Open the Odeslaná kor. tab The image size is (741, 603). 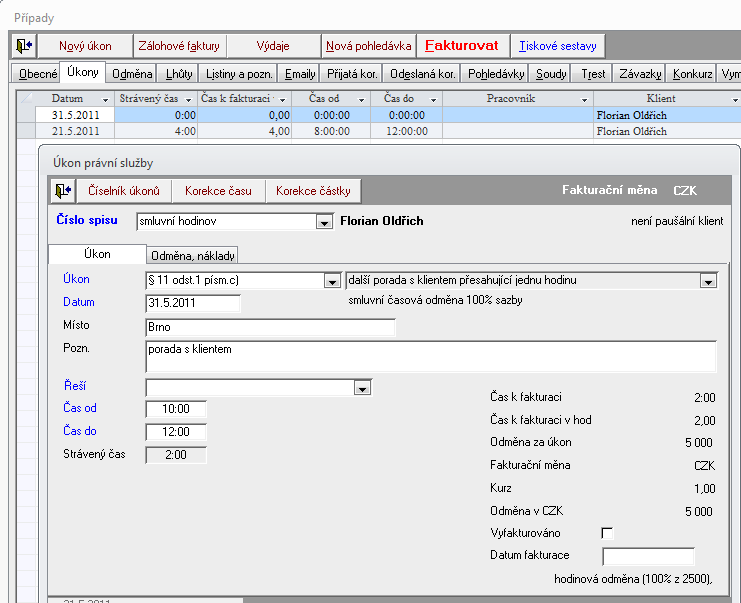click(x=422, y=74)
